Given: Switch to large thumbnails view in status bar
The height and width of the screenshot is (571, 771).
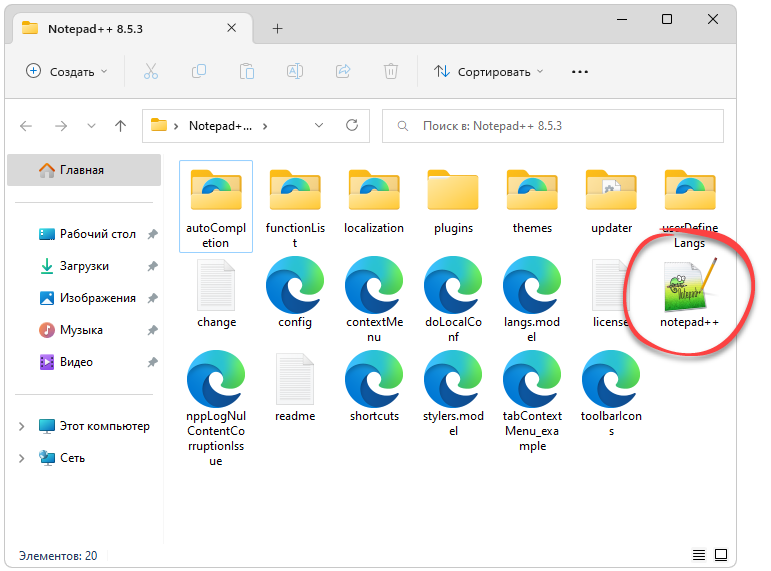Looking at the screenshot, I should [x=720, y=555].
